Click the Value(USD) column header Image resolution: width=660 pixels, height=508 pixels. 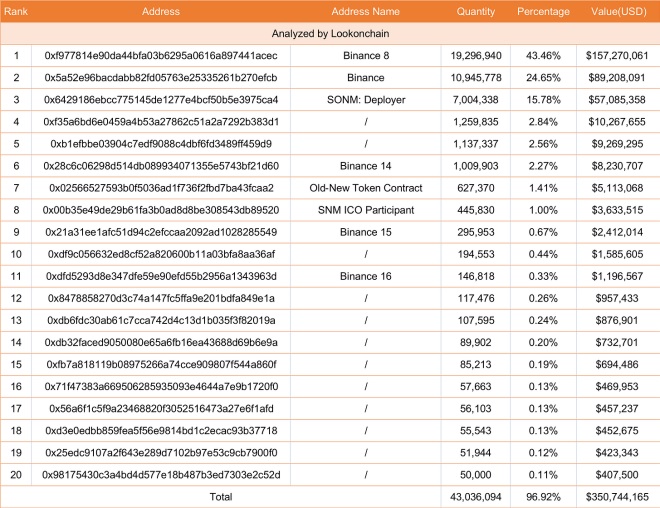(x=617, y=12)
